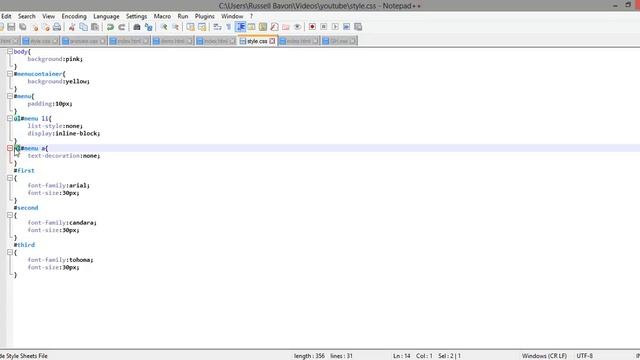Click the green Undo arrow icon
Screen dimensions: 640x360
click(x=110, y=27)
